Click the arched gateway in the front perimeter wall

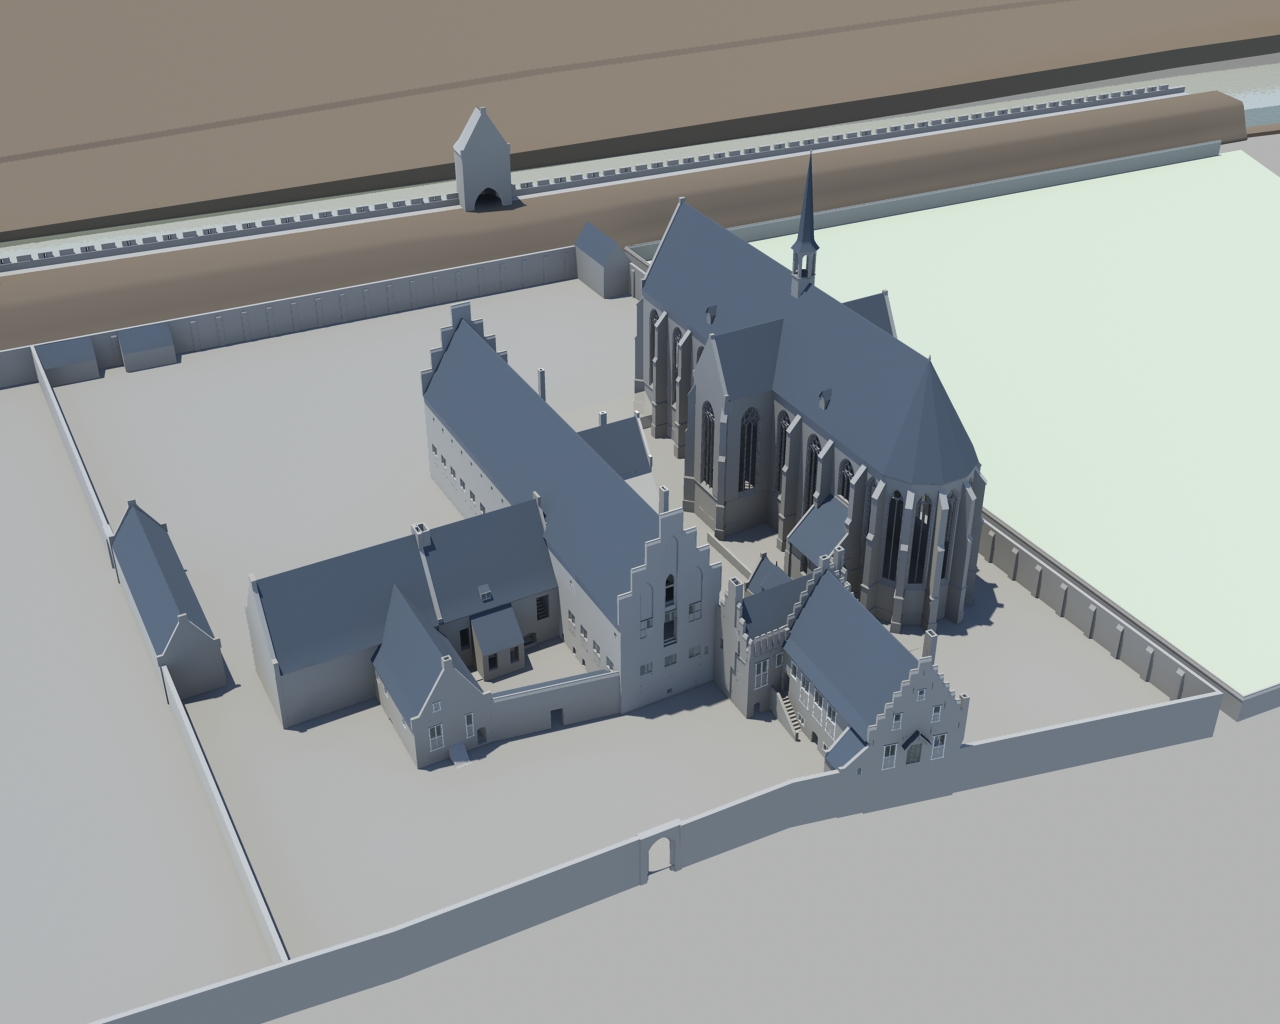click(x=658, y=856)
